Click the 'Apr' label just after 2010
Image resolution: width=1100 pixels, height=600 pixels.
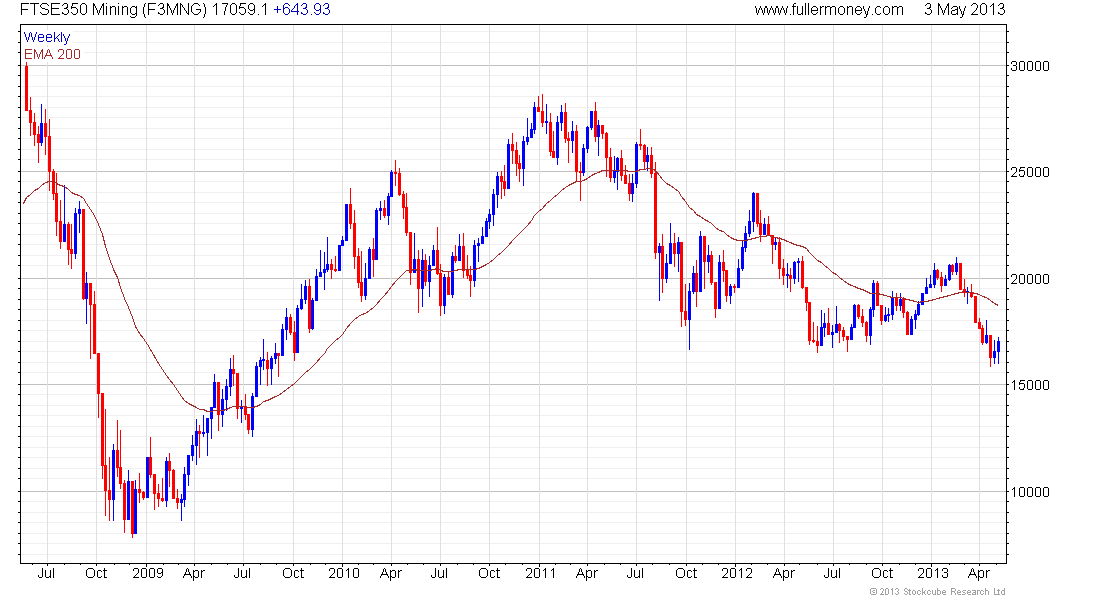point(391,573)
